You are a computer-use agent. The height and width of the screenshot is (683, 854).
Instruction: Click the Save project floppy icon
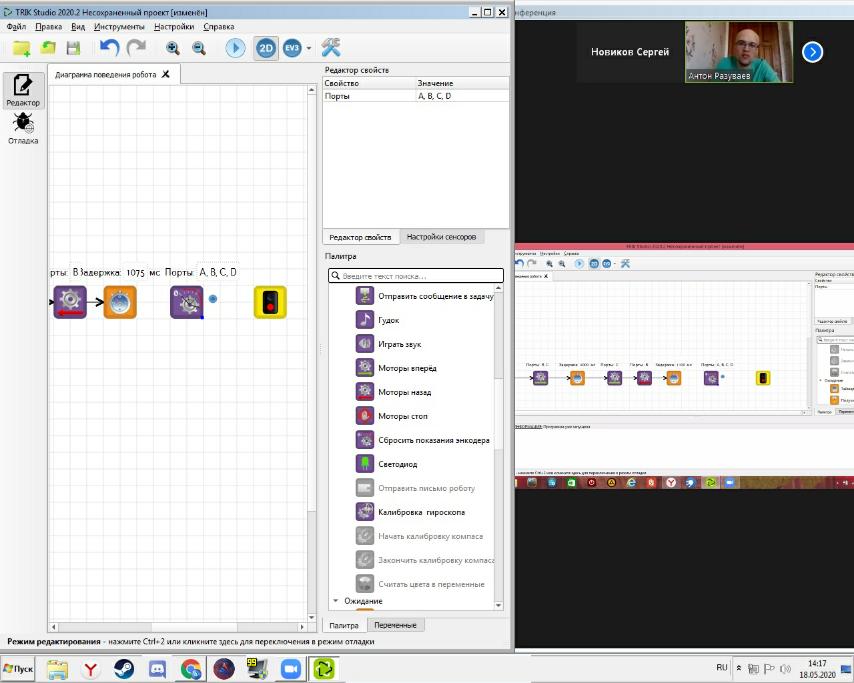73,48
